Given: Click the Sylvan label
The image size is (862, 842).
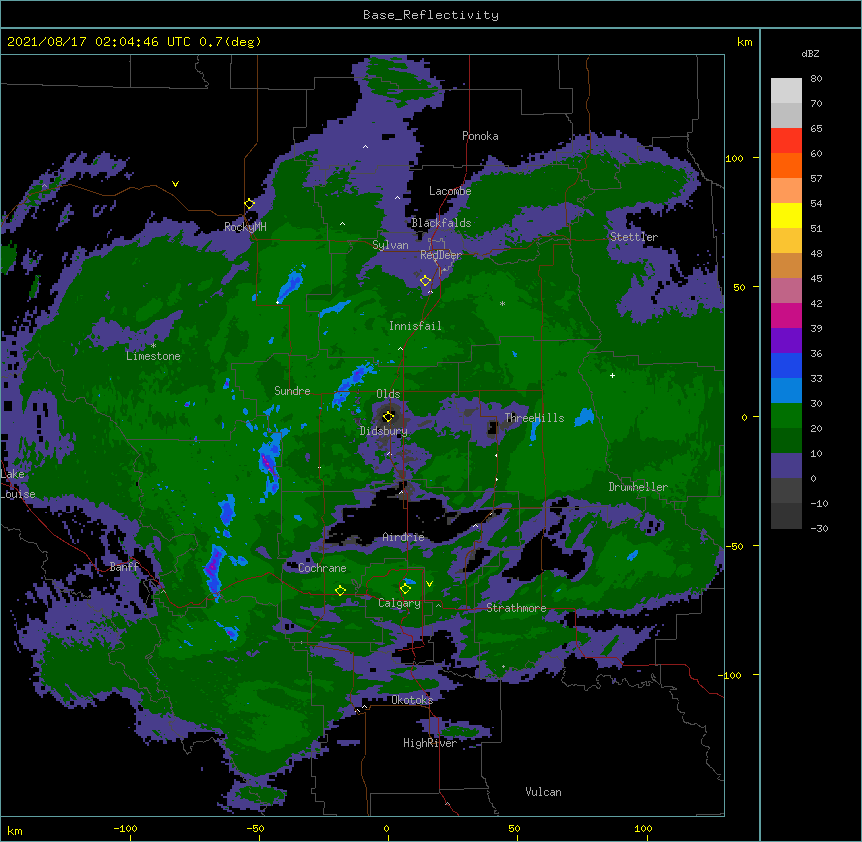Looking at the screenshot, I should [x=390, y=245].
